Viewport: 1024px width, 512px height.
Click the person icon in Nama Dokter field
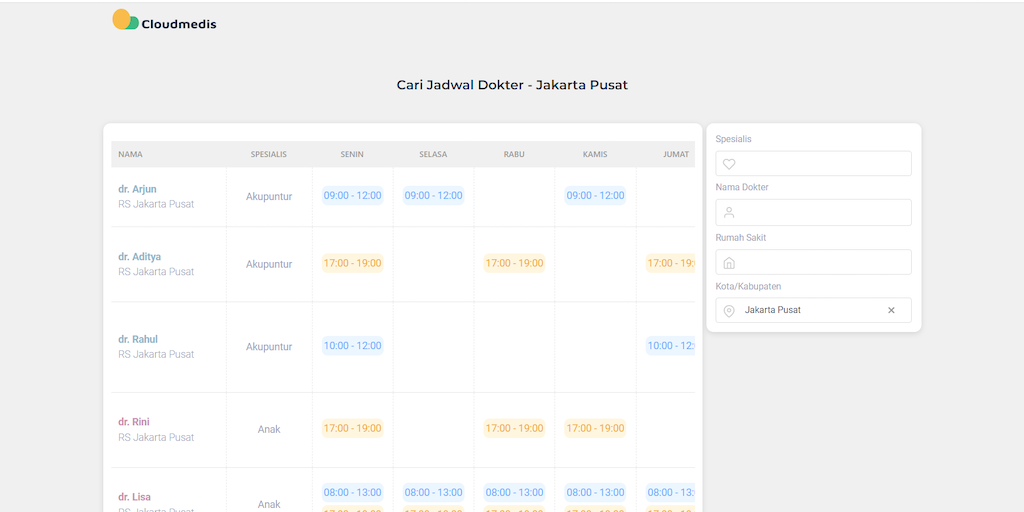click(x=729, y=212)
